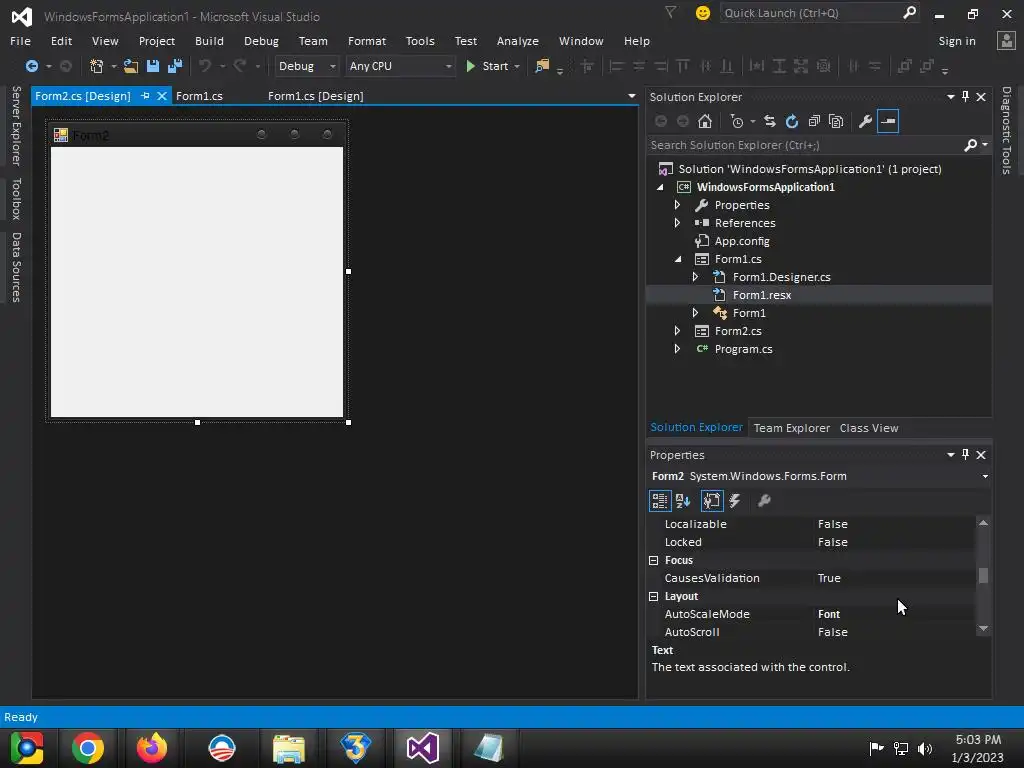Open the Data Sources side panel
The width and height of the screenshot is (1024, 768).
(16, 267)
